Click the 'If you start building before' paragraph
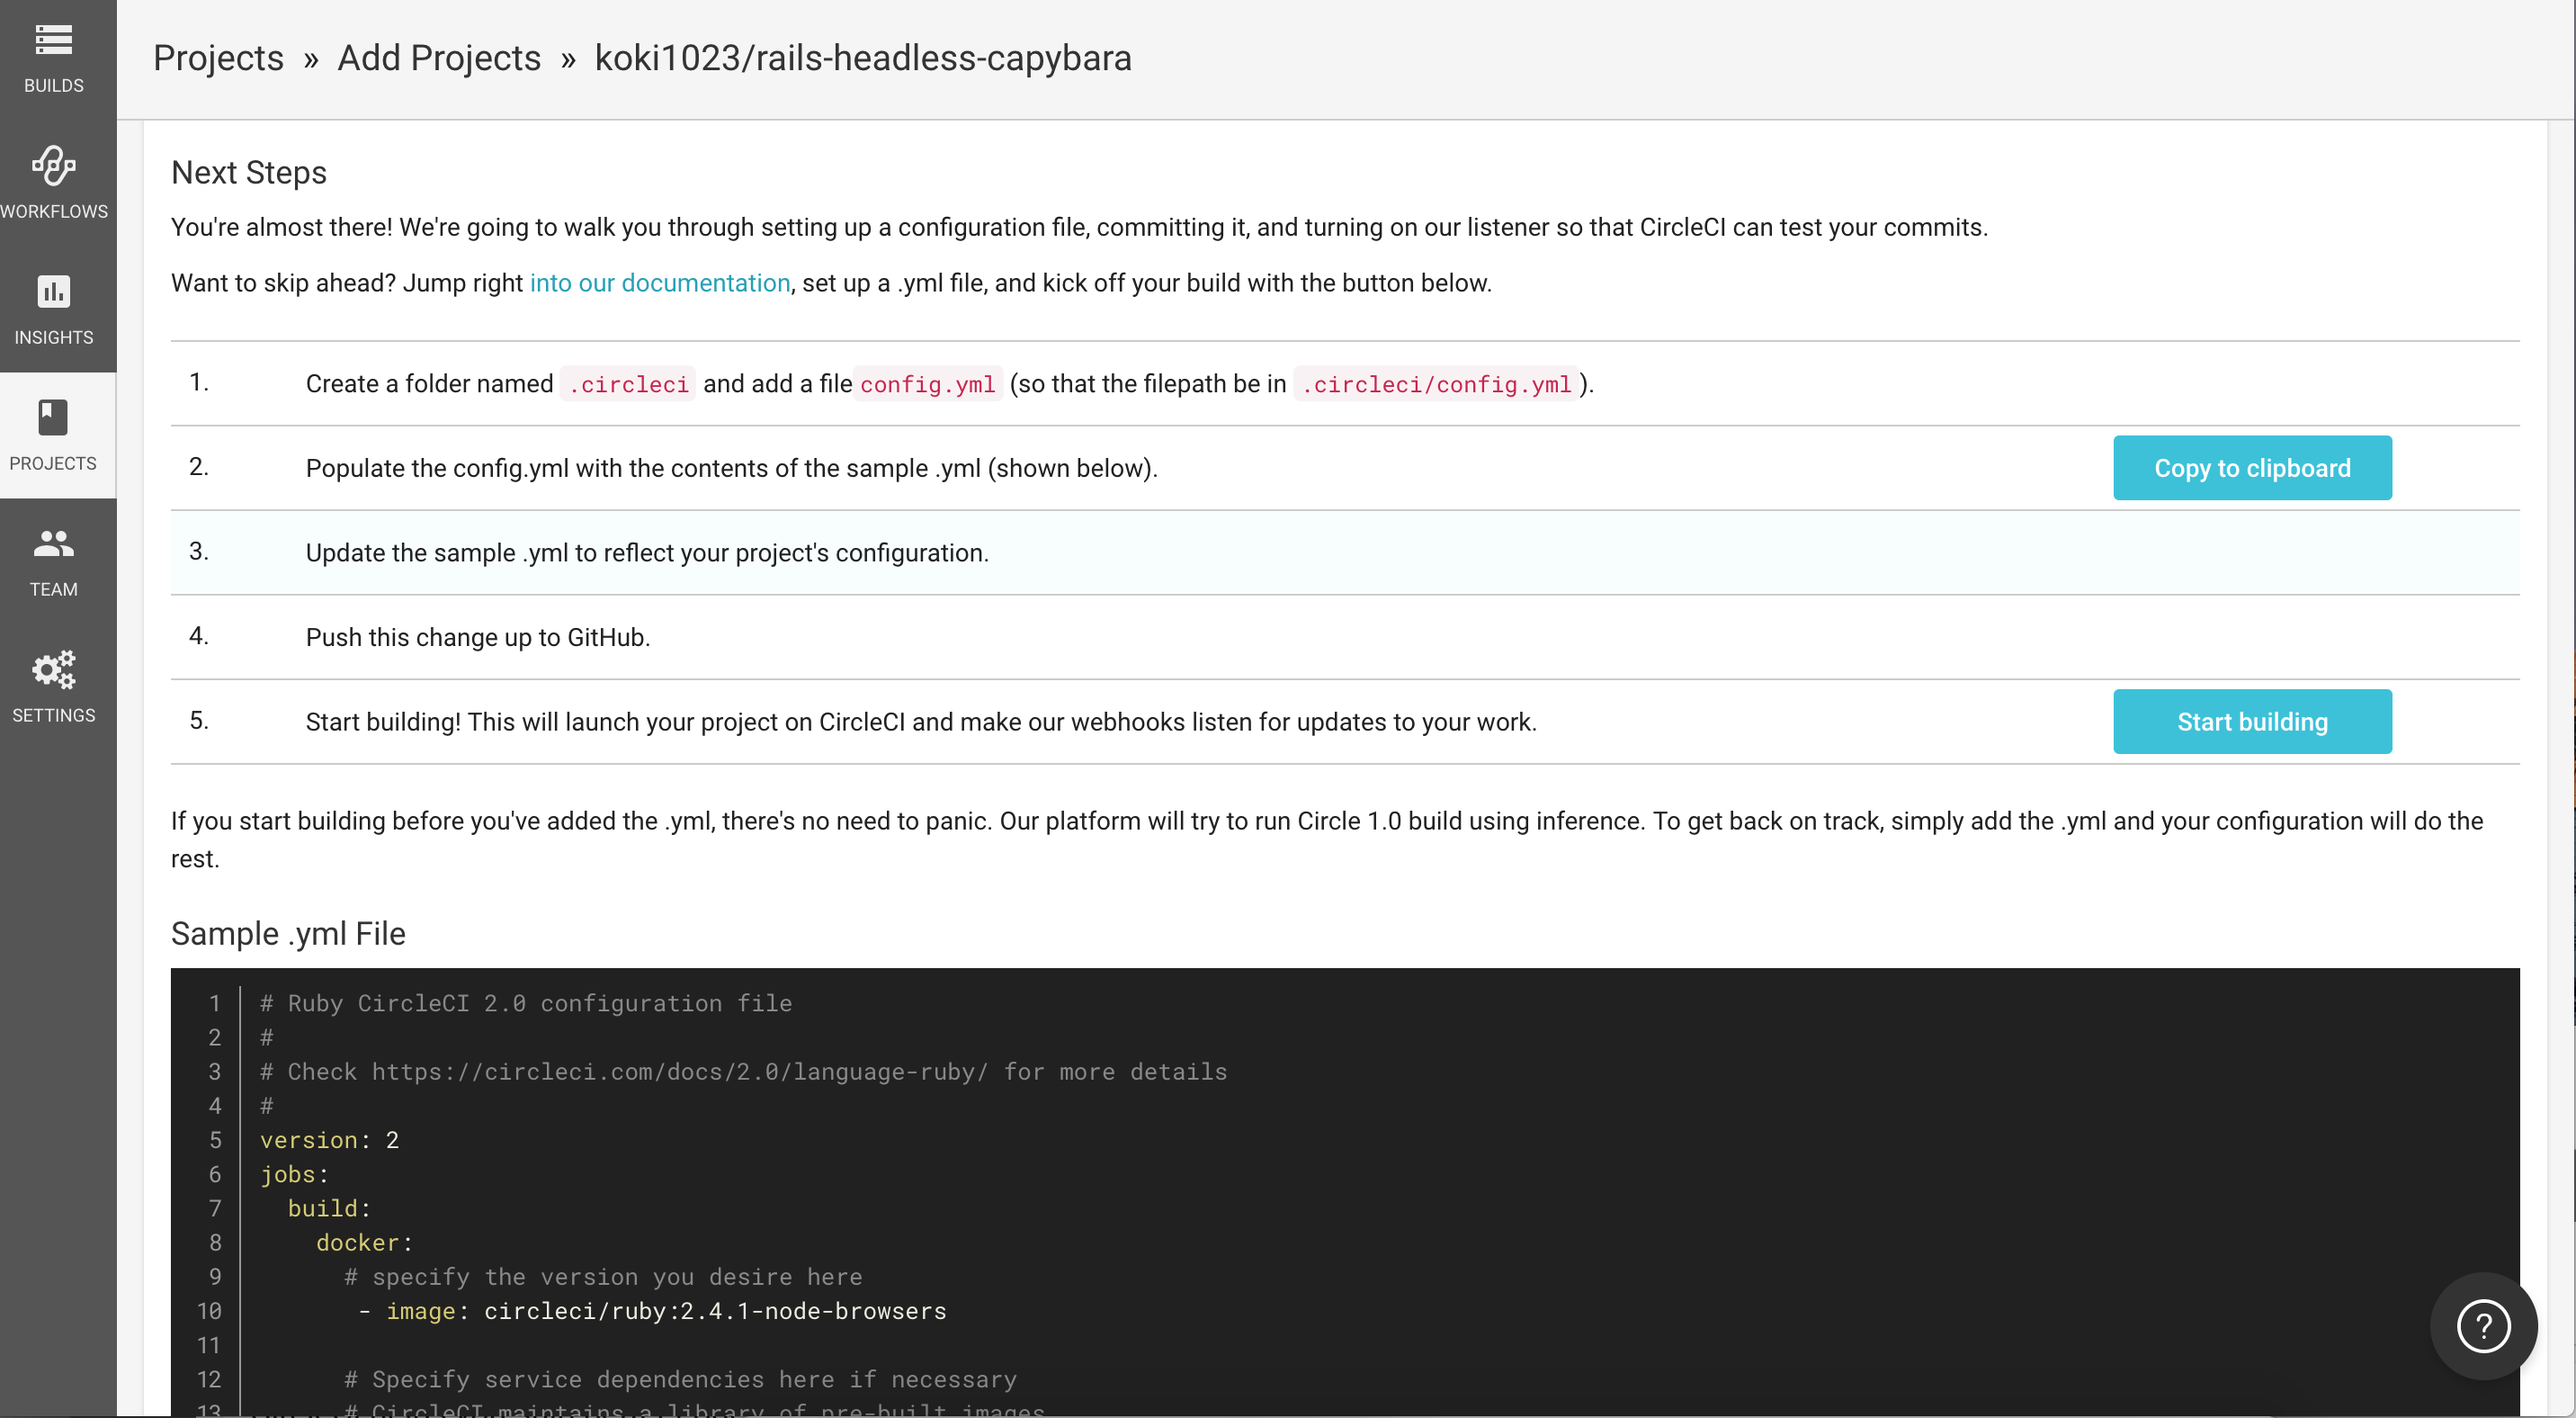2576x1418 pixels. click(1326, 840)
